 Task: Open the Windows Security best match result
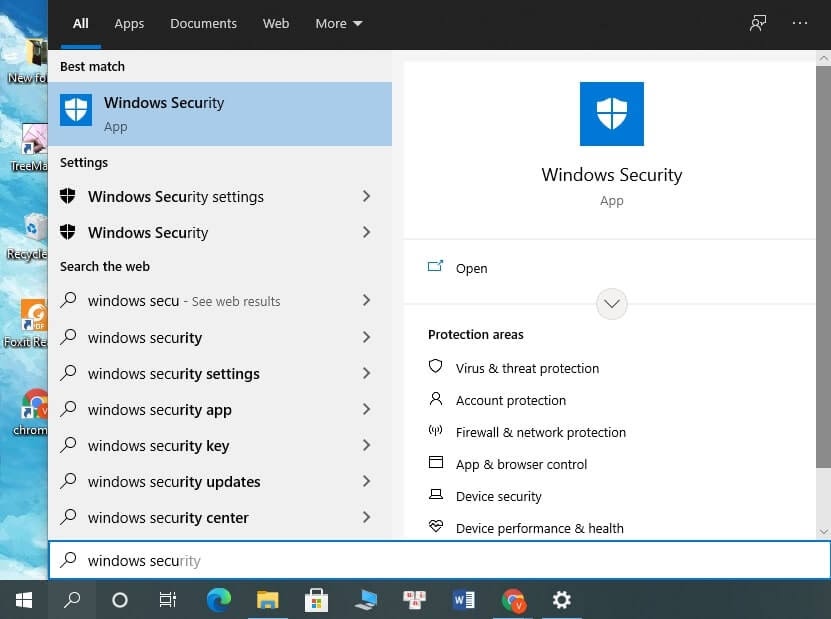click(220, 114)
